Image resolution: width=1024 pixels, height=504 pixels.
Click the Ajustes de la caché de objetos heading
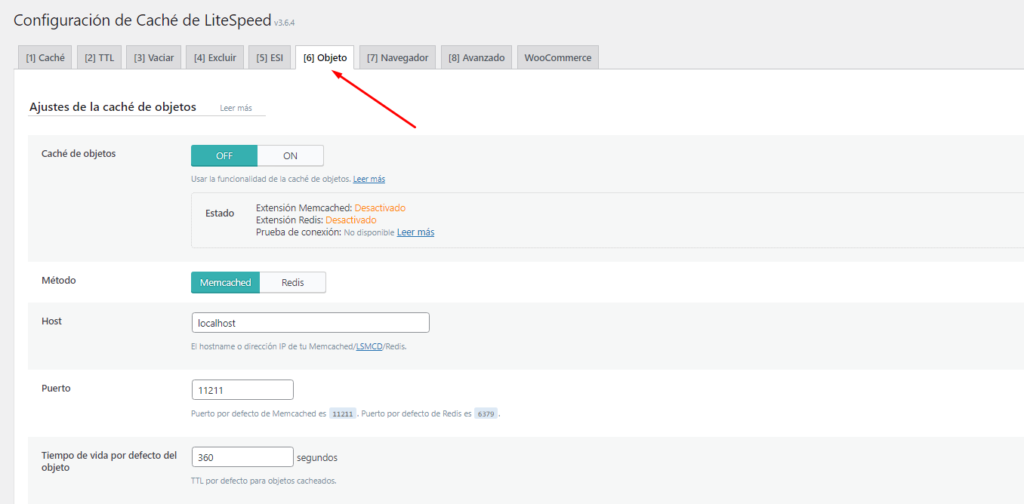(113, 107)
